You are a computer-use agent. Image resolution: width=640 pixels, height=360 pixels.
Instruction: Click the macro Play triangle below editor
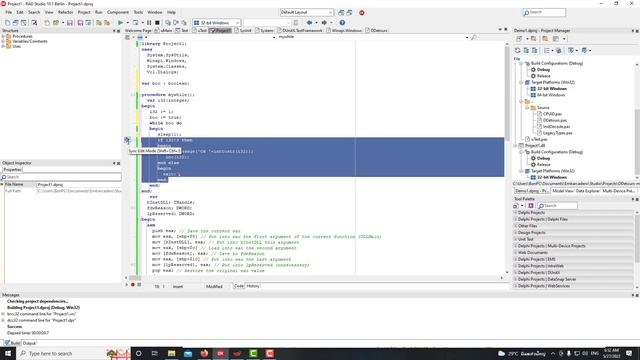(127, 284)
